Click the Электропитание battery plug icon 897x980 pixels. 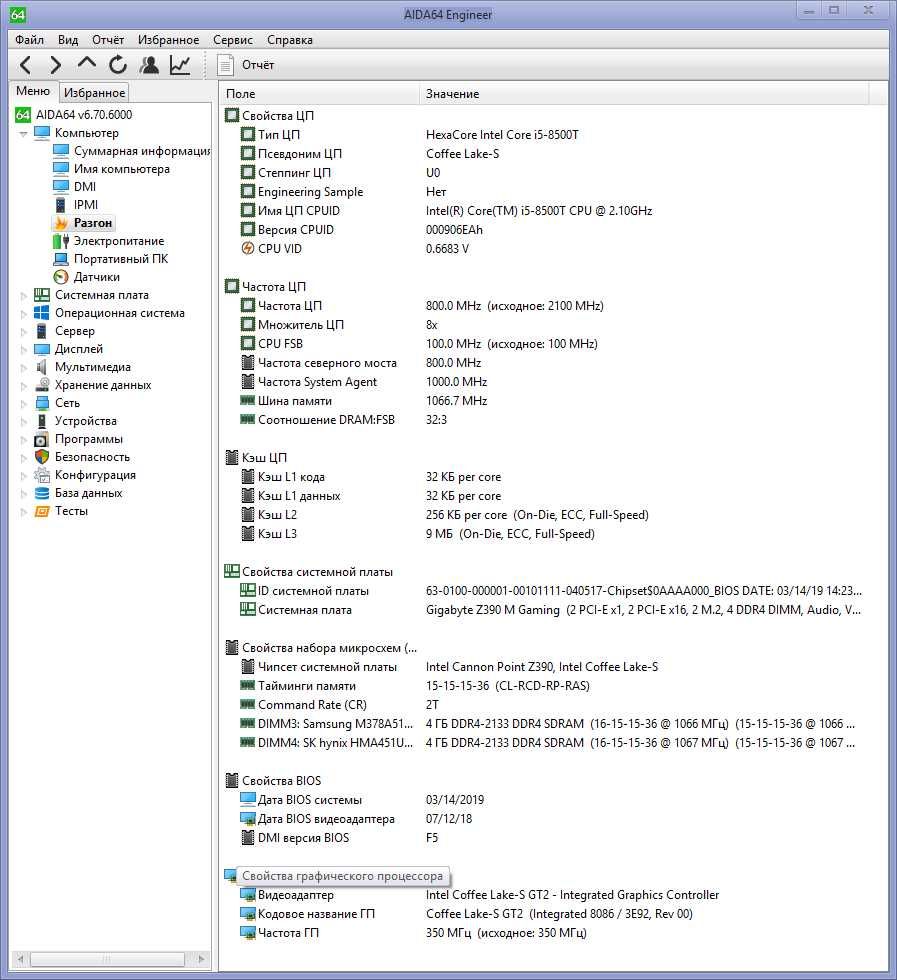click(61, 241)
